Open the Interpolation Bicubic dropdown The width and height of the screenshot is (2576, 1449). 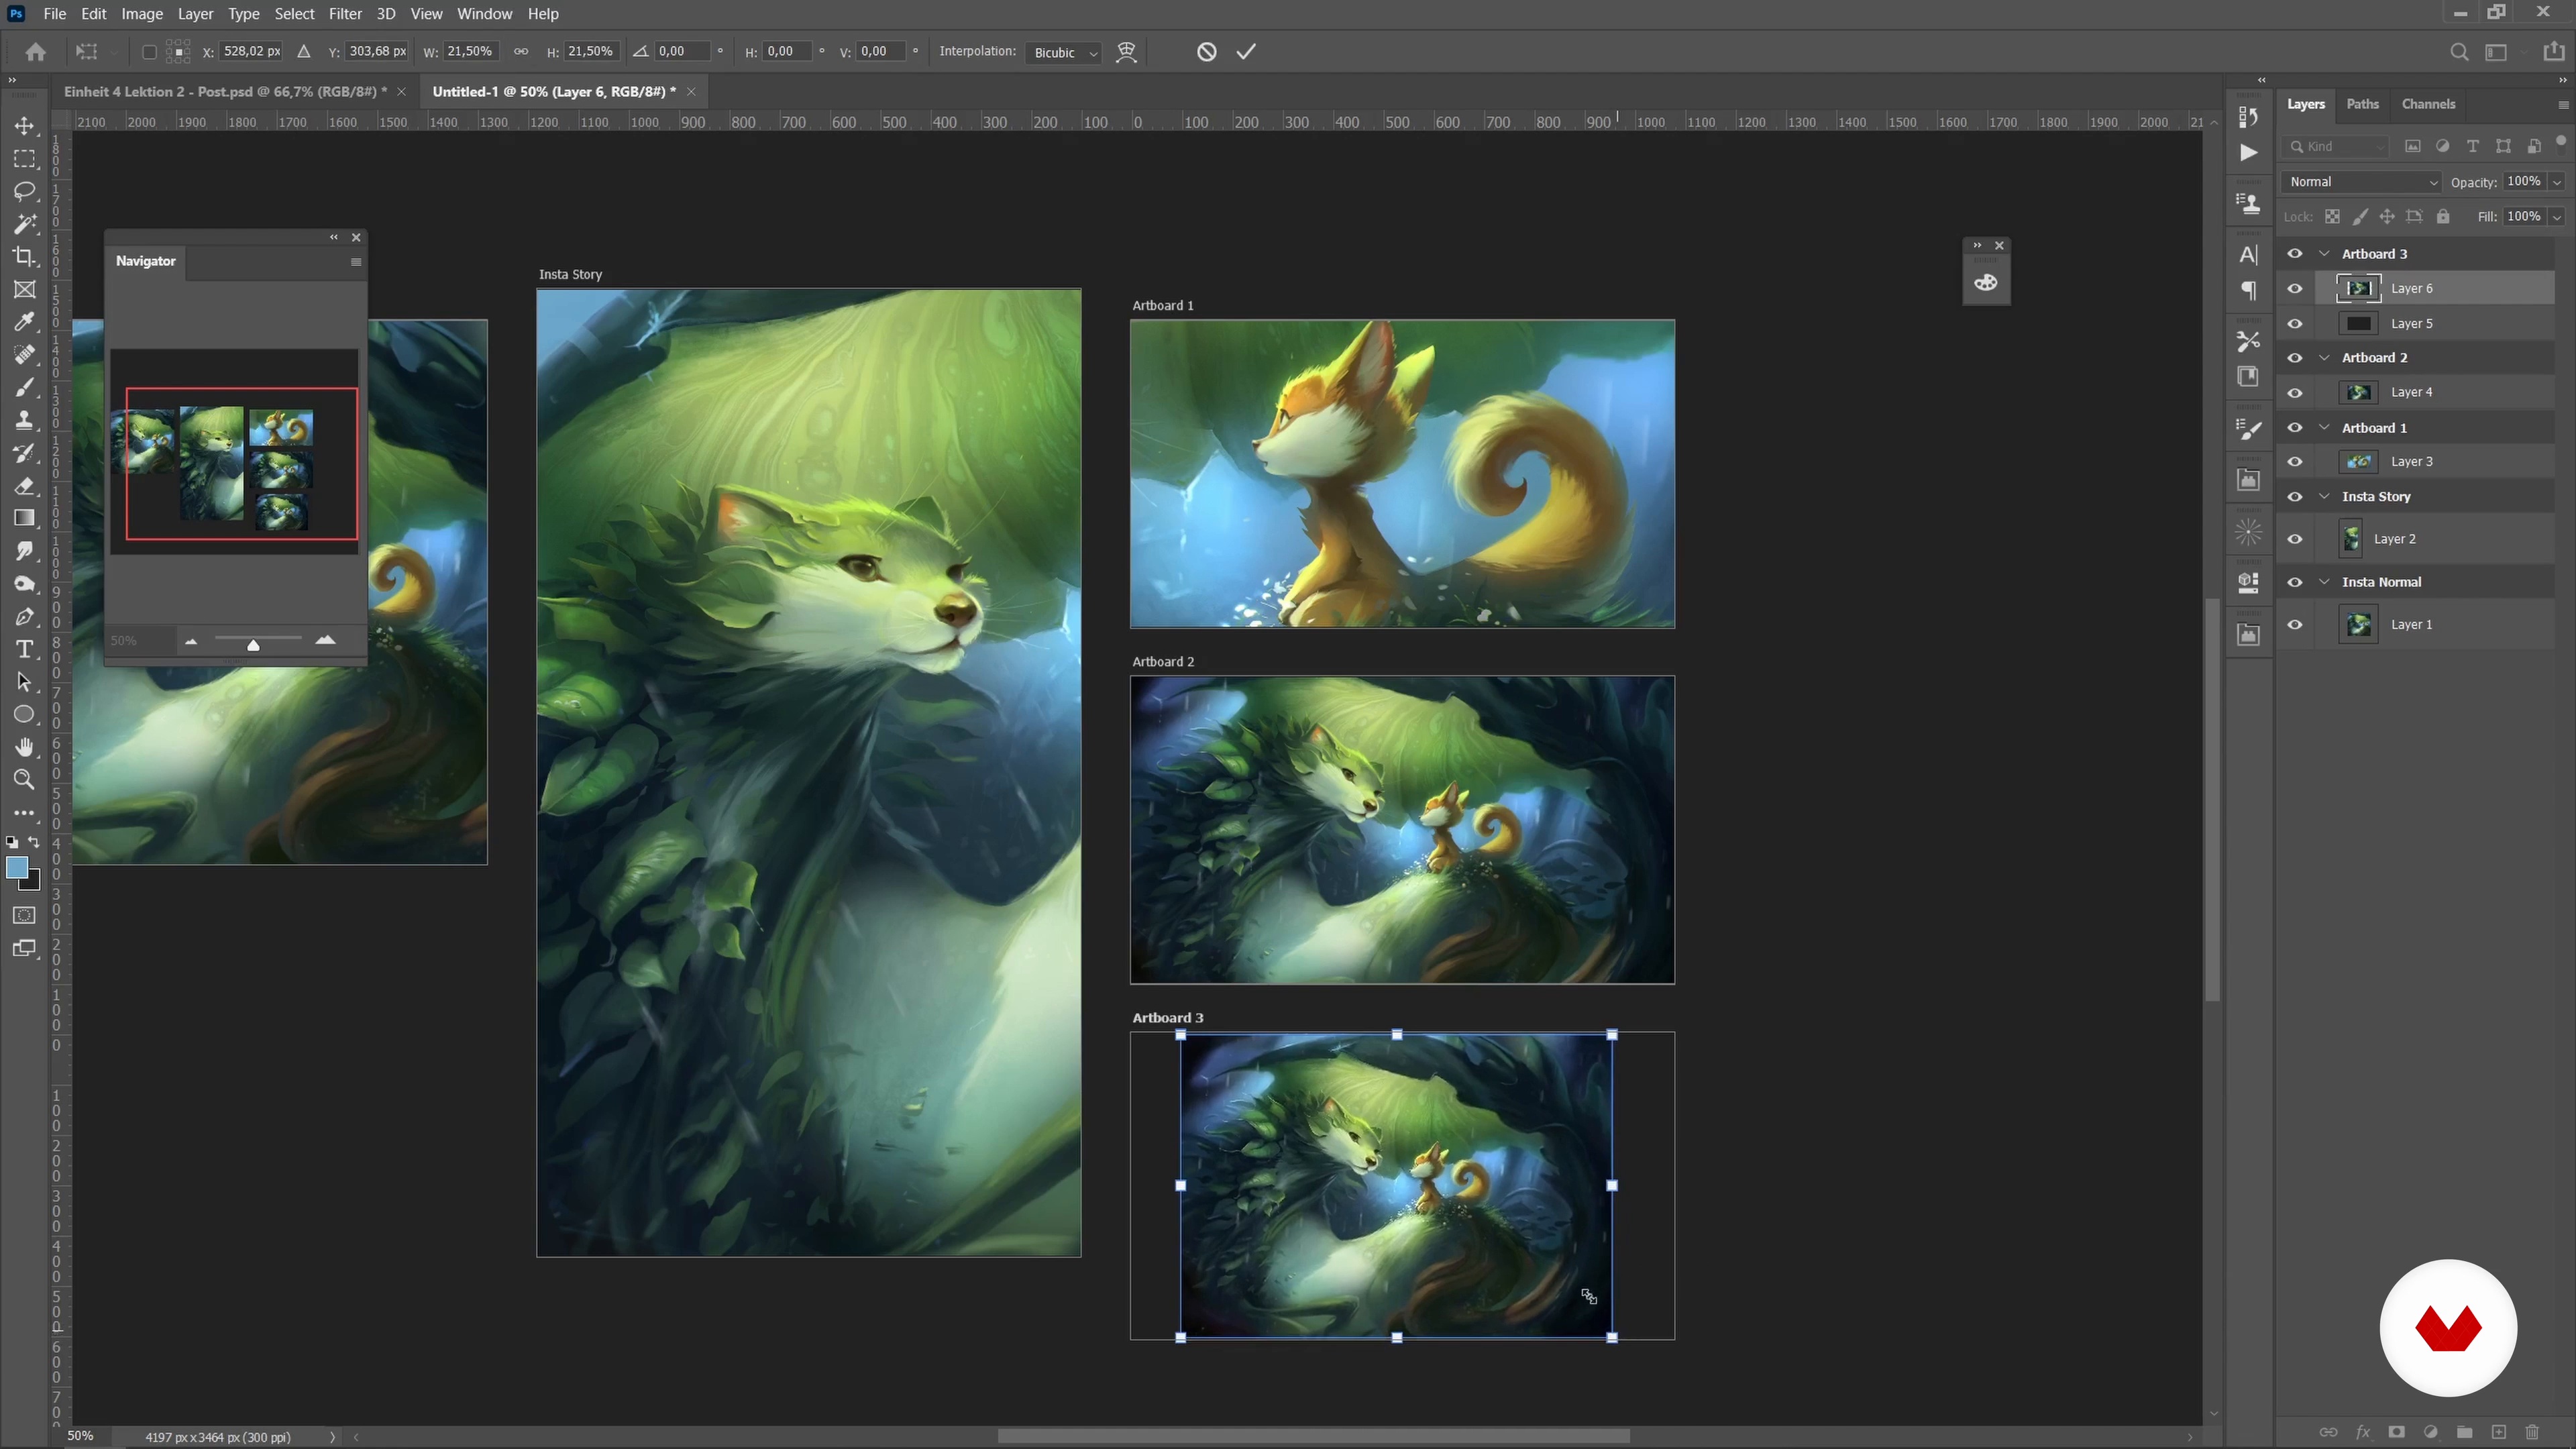click(1064, 52)
